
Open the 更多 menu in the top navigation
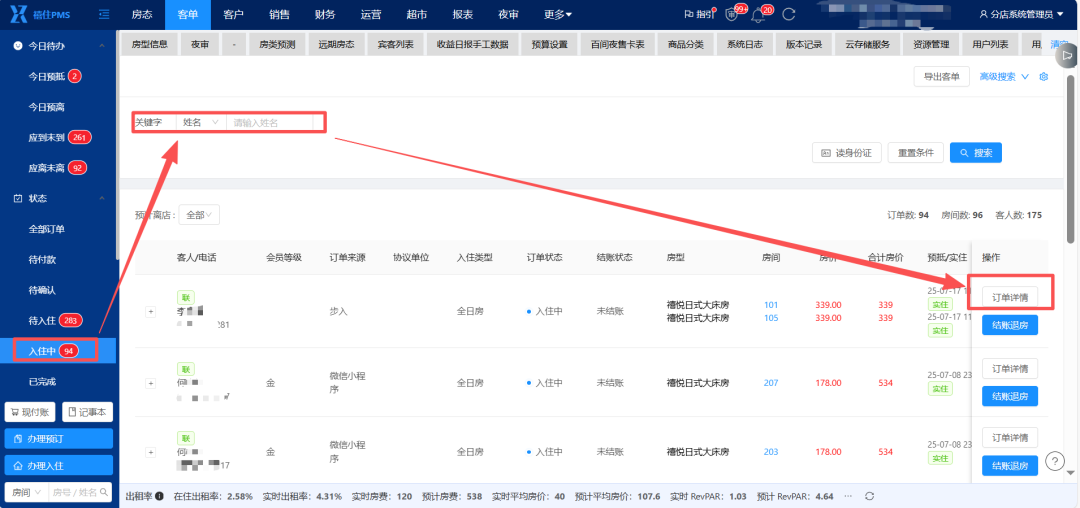click(558, 14)
